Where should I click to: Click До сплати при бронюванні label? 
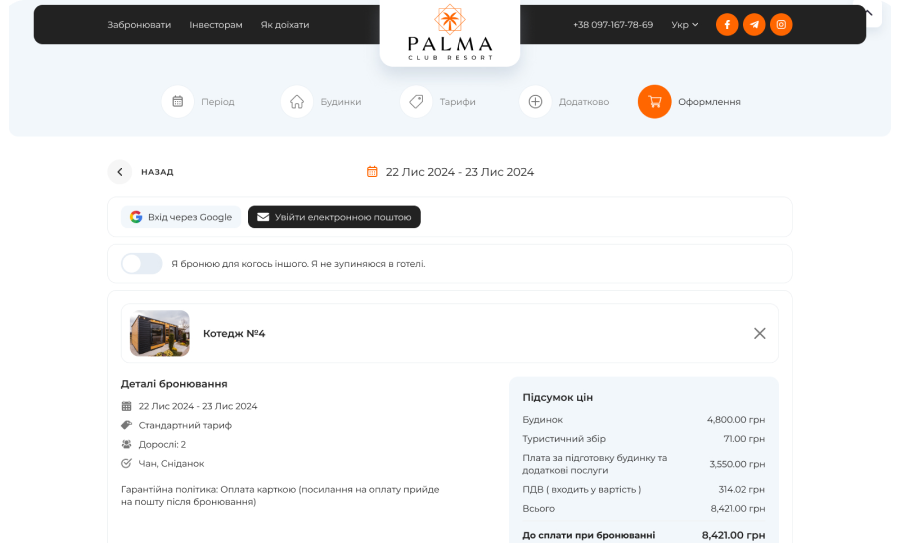pos(588,535)
